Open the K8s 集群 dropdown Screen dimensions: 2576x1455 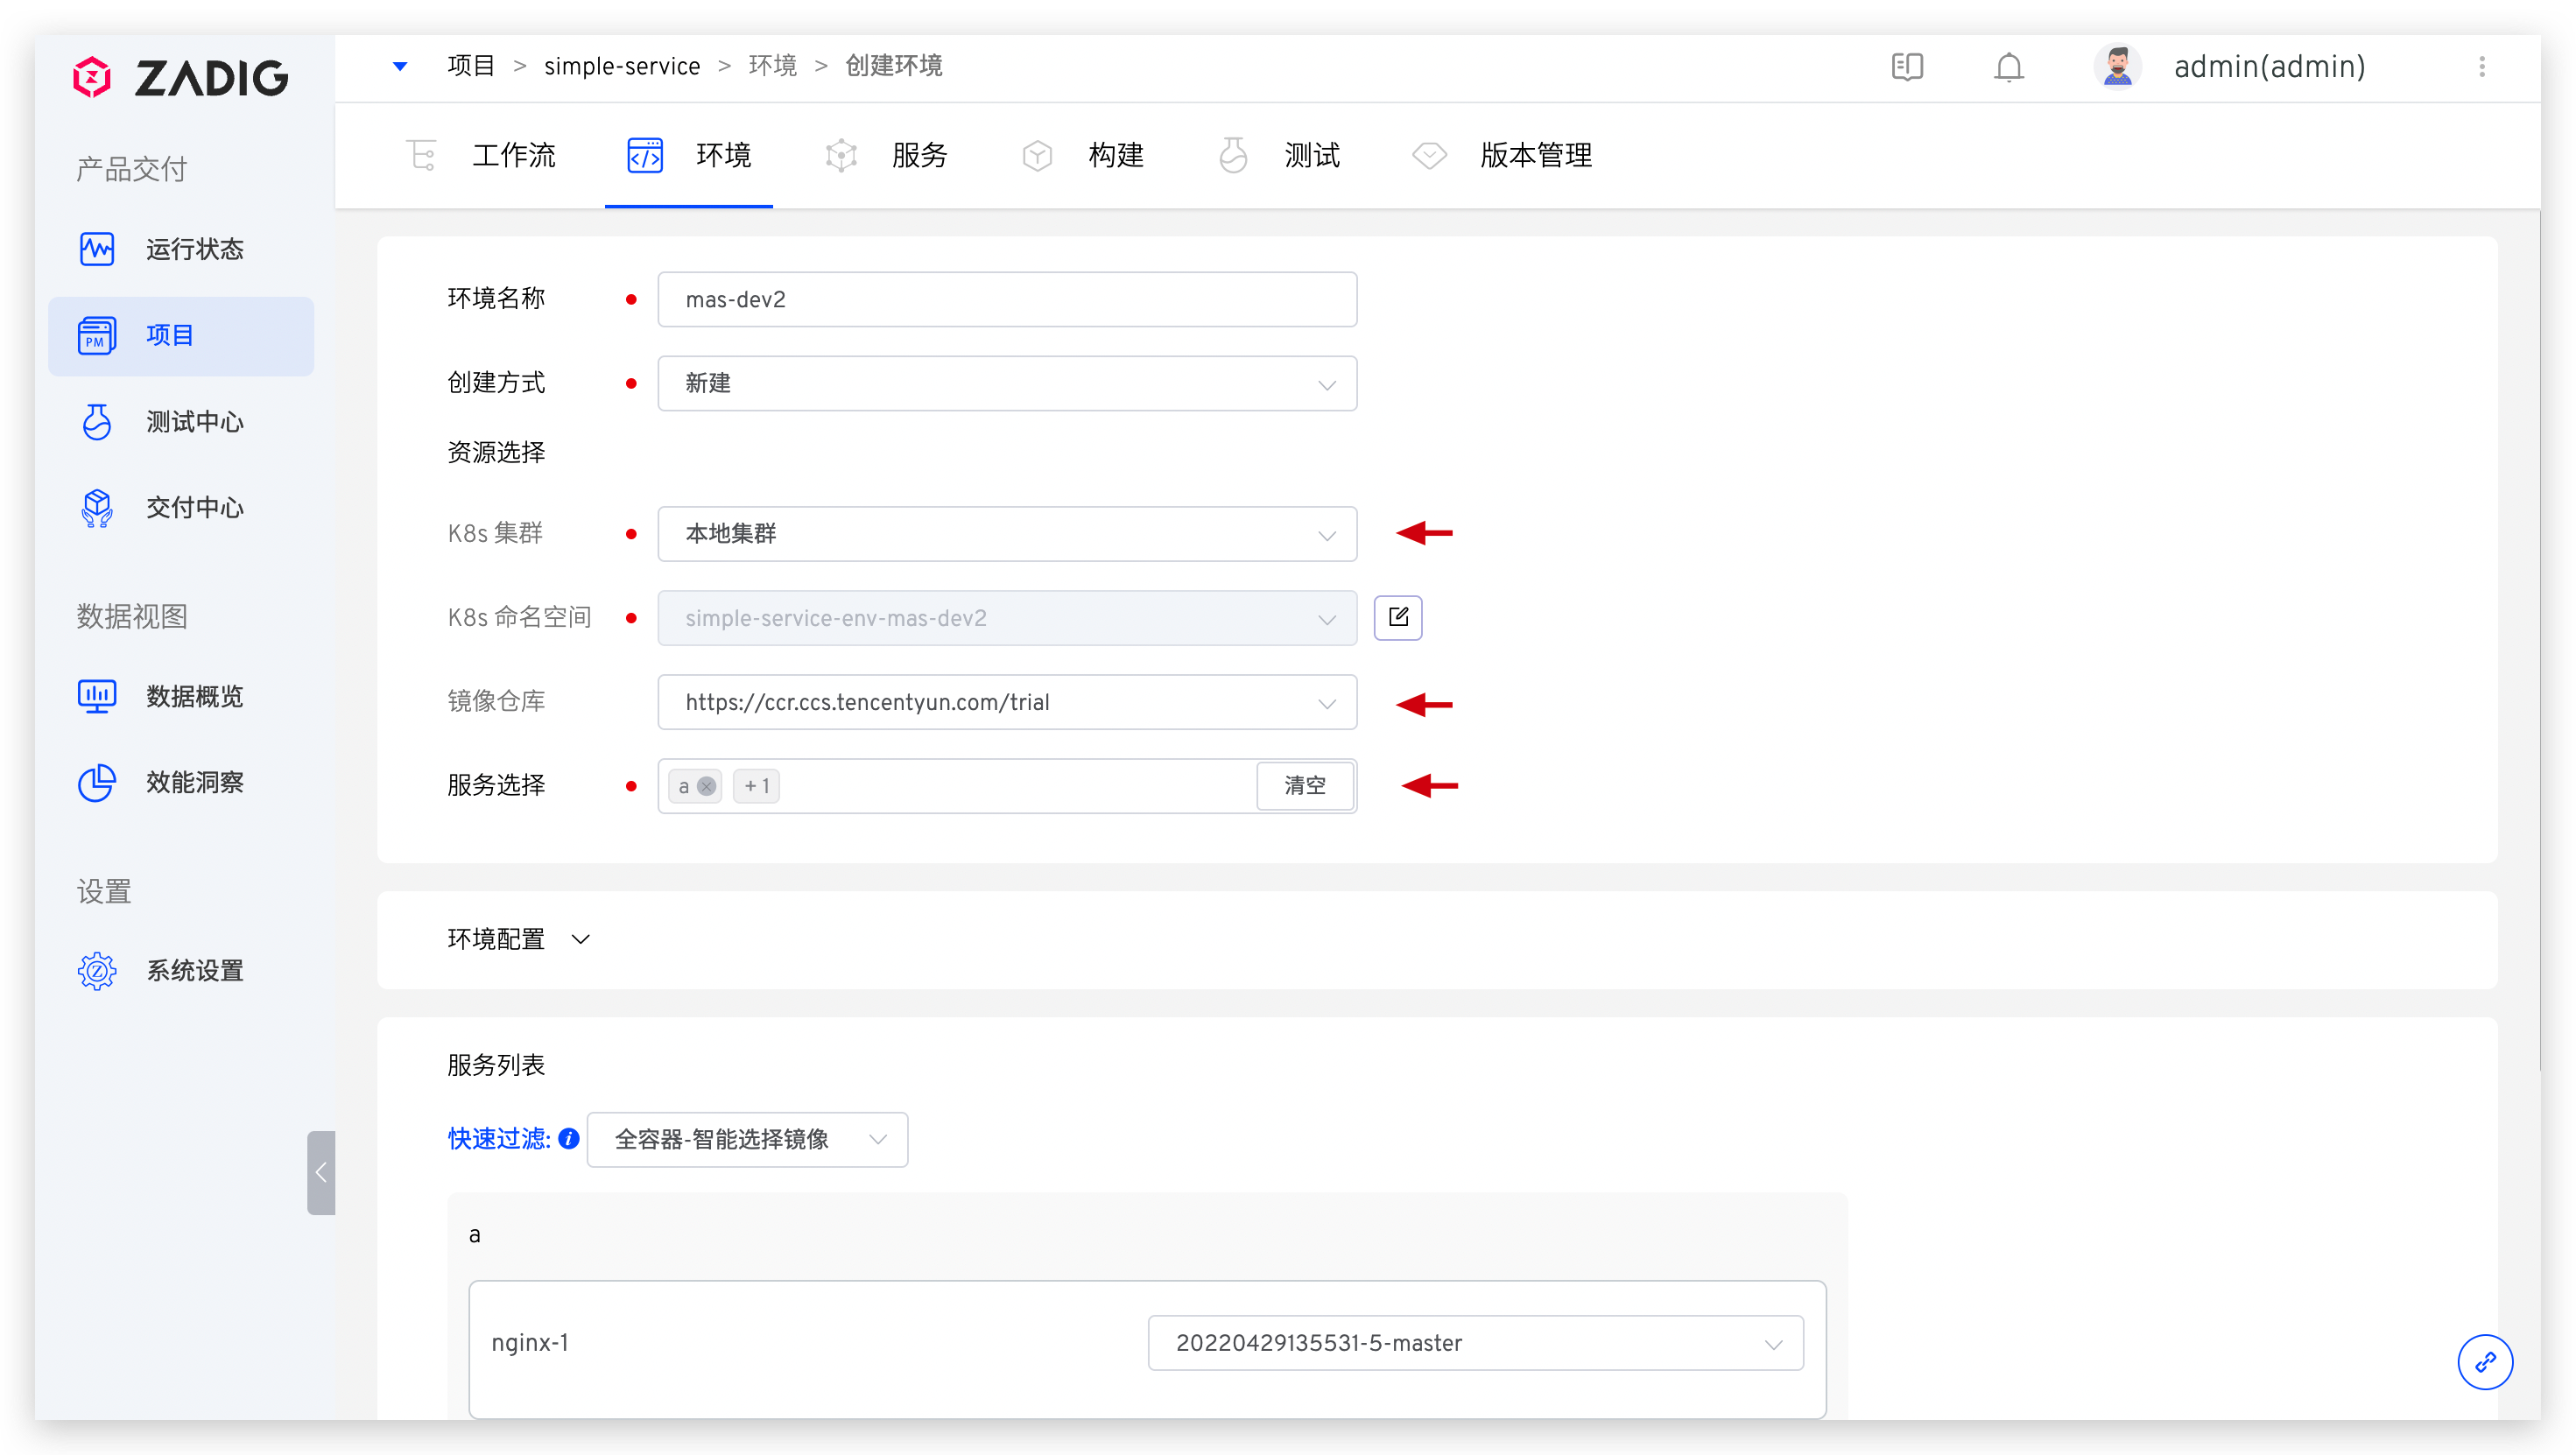(1006, 534)
